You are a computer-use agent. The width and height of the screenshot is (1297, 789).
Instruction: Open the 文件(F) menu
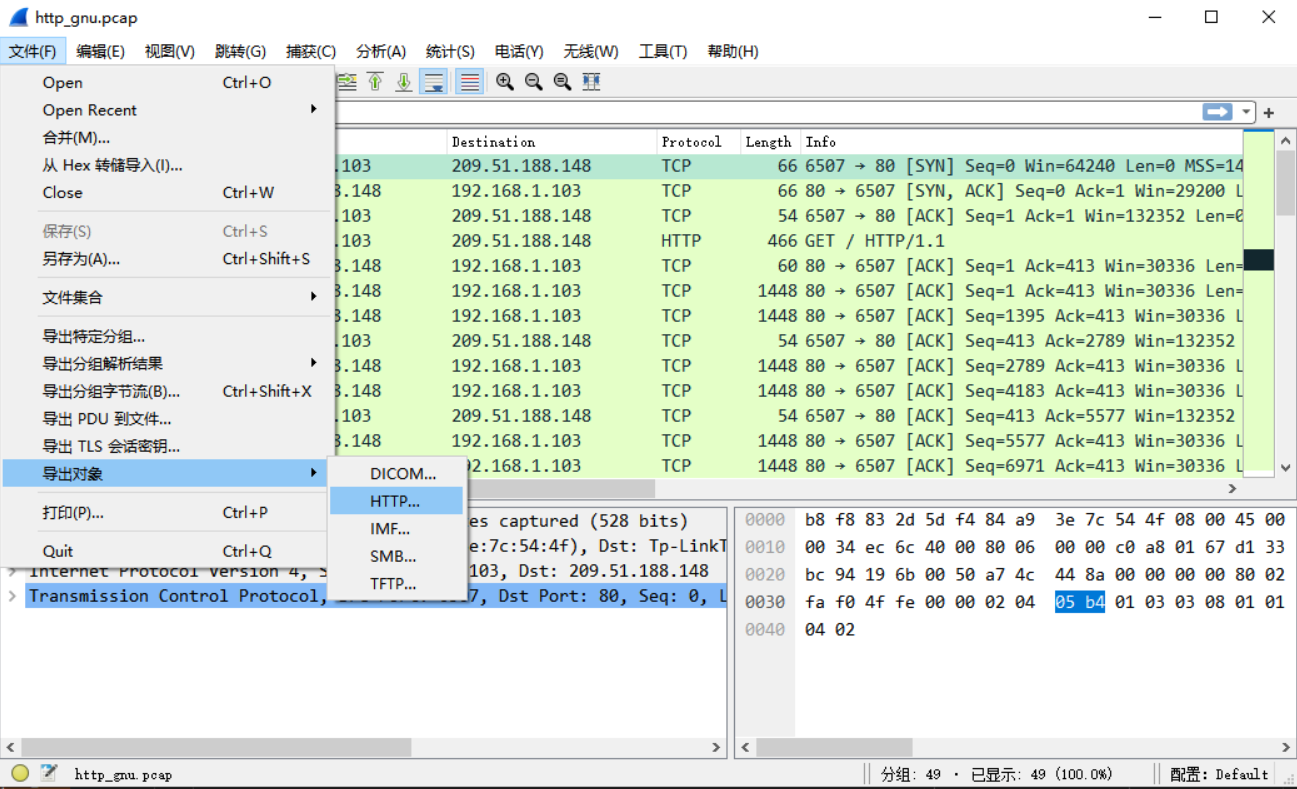point(33,51)
